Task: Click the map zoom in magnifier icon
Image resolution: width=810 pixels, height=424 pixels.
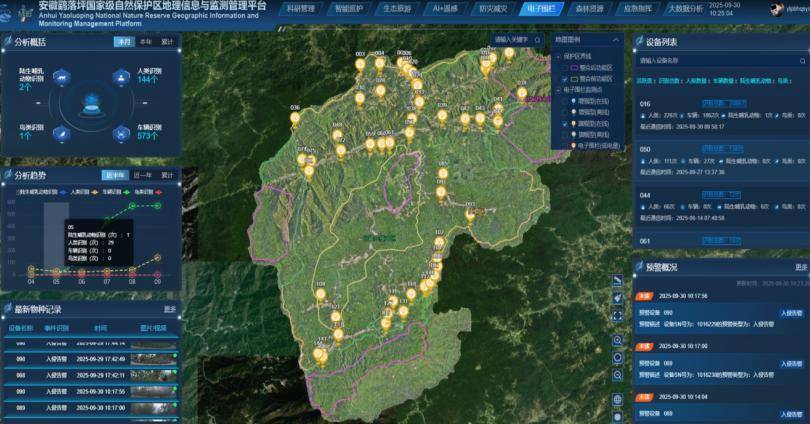Action: tap(618, 341)
